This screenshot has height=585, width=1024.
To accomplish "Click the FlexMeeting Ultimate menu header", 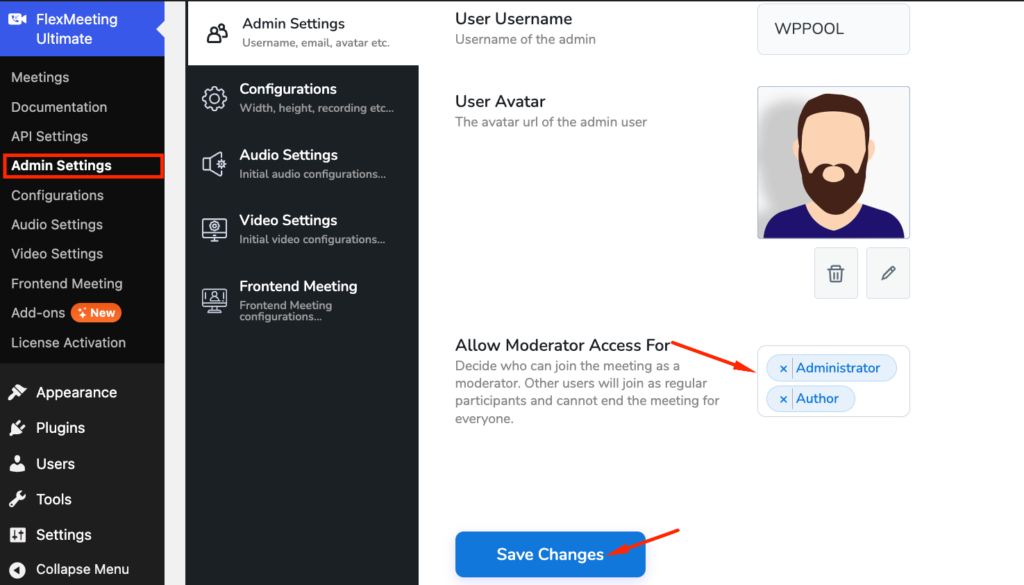I will click(82, 29).
